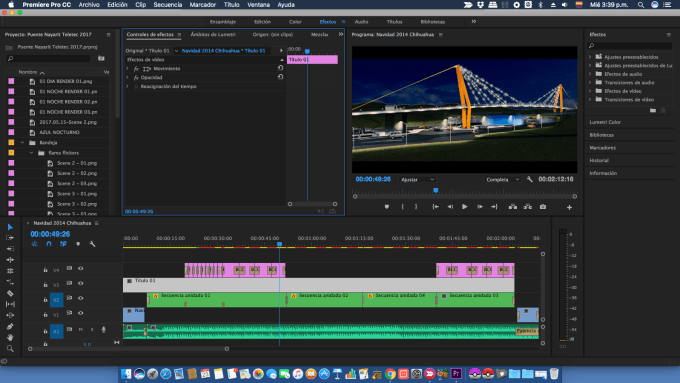Select the Pen tool
680x383 pixels.
10,326
